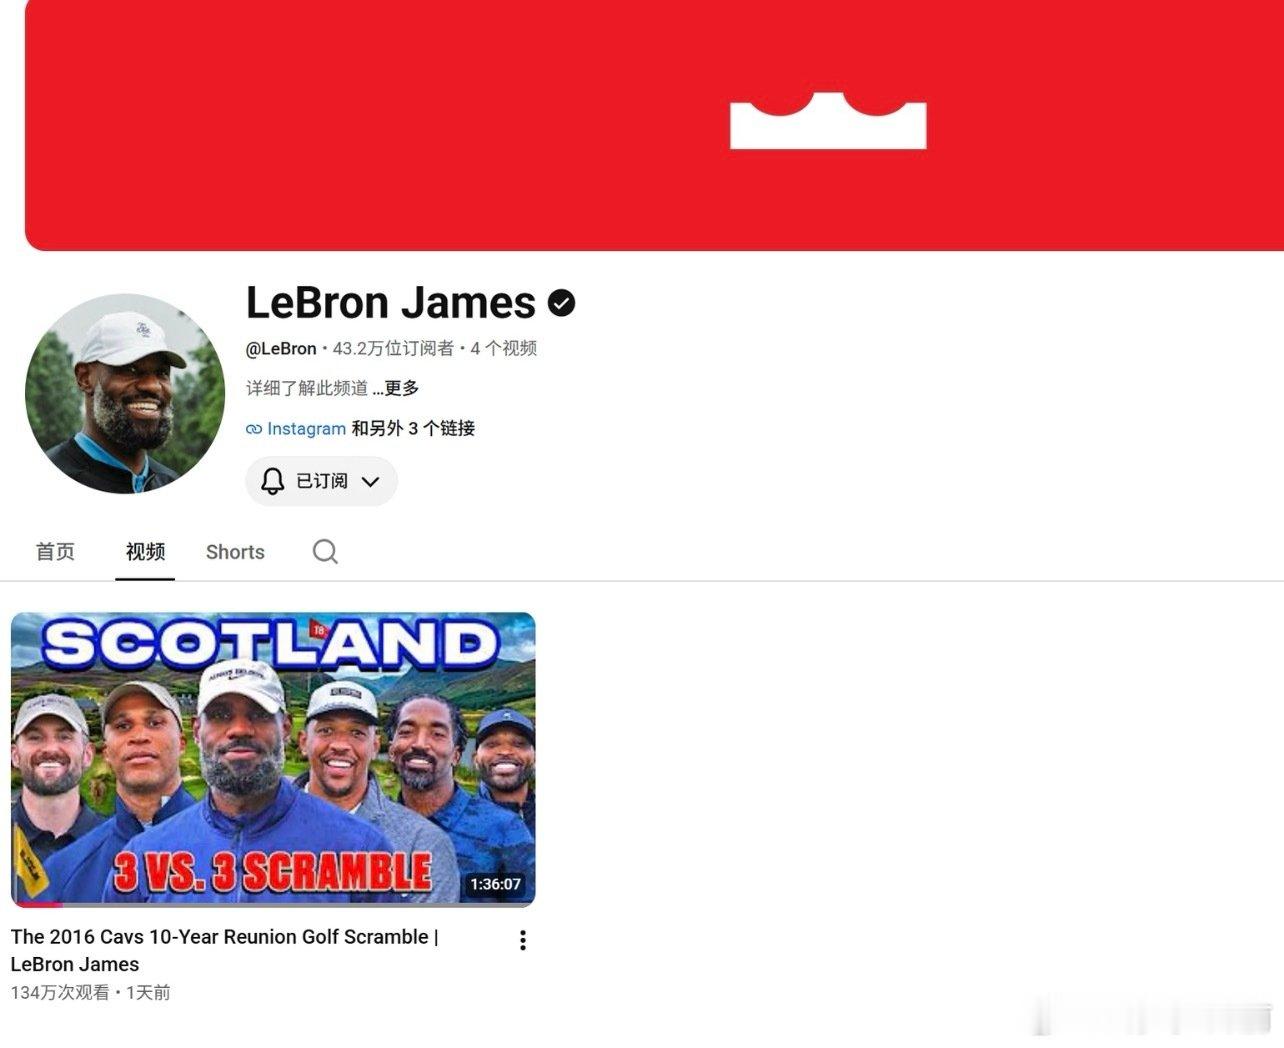Click the 详细了解此频道 description text
Image resolution: width=1284 pixels, height=1048 pixels.
(307, 388)
